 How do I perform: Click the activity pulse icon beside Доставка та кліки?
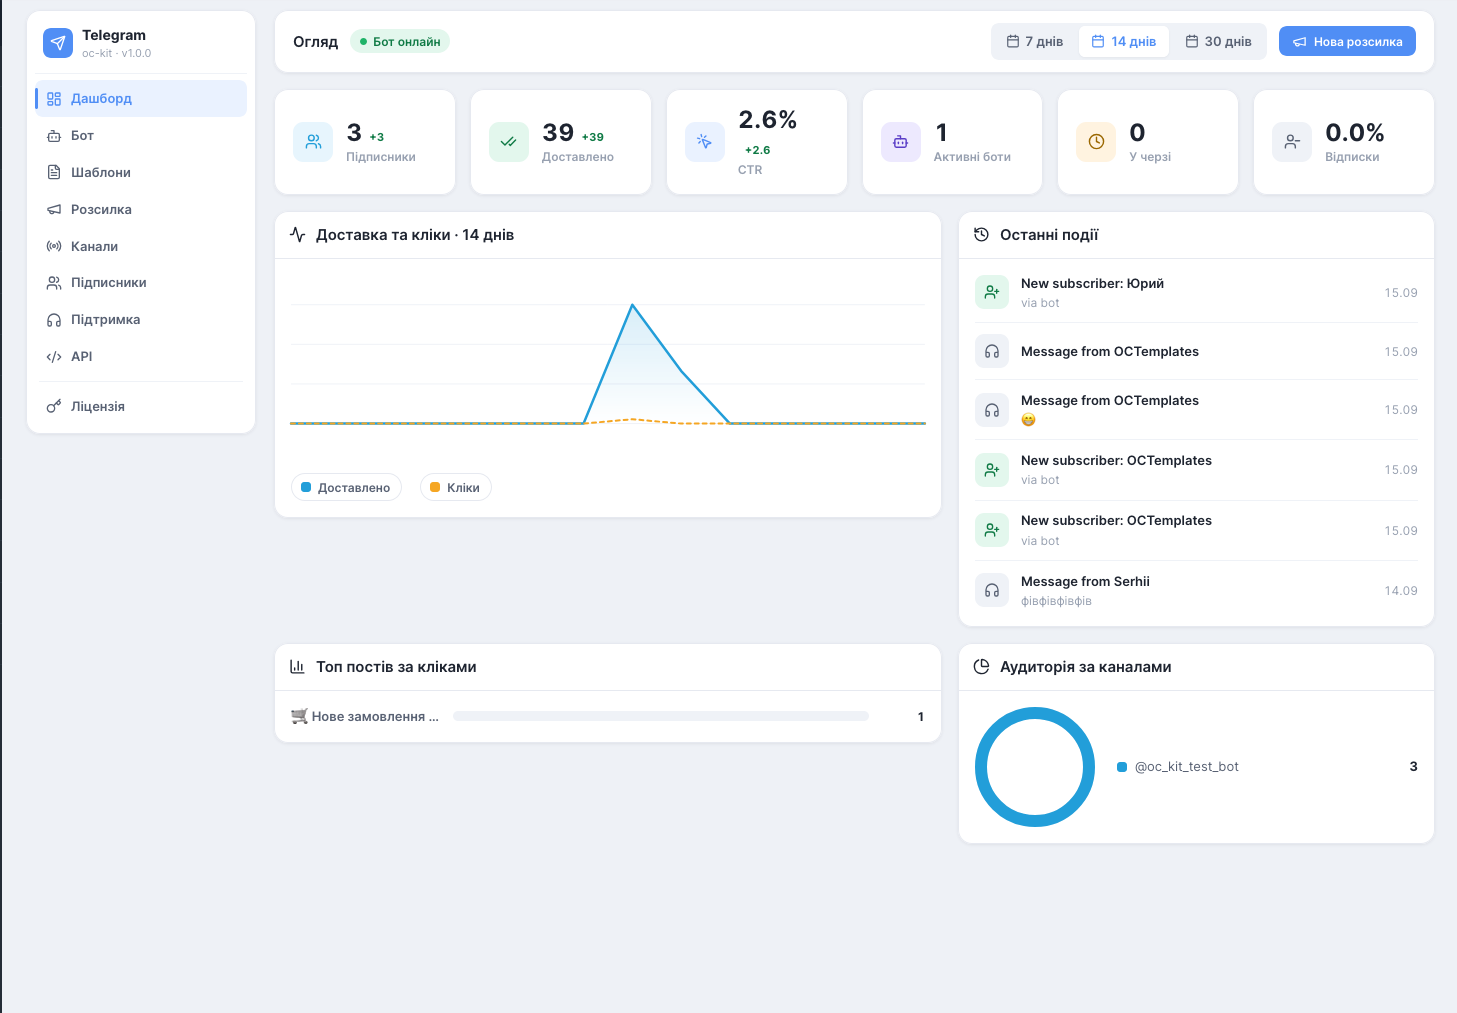click(x=297, y=235)
